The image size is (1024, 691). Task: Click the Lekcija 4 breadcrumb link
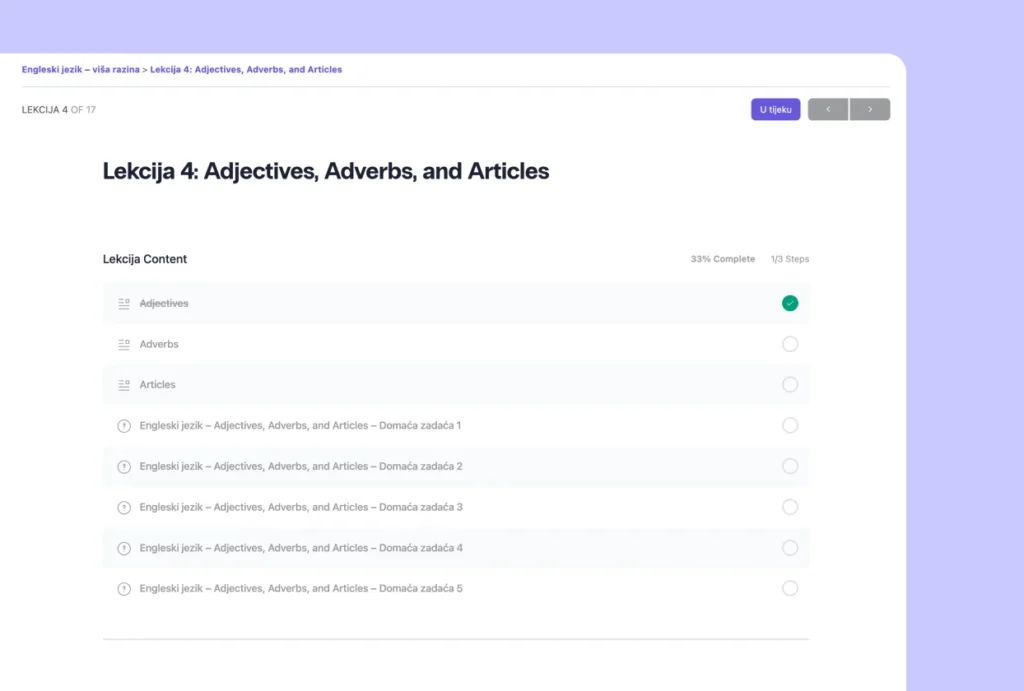tap(246, 70)
